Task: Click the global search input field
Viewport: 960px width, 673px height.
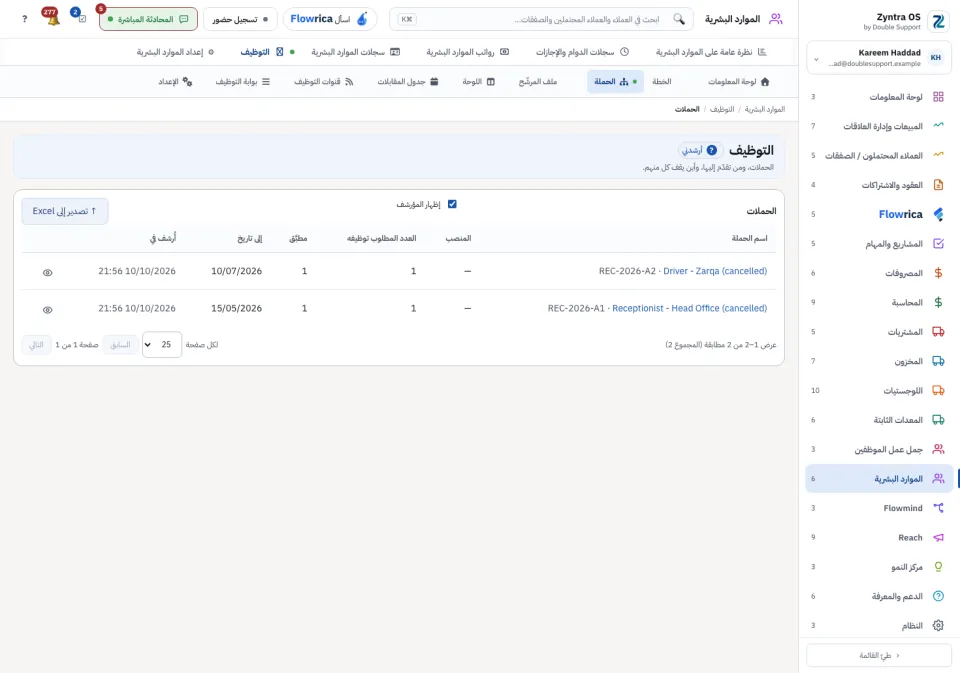Action: pos(541,19)
